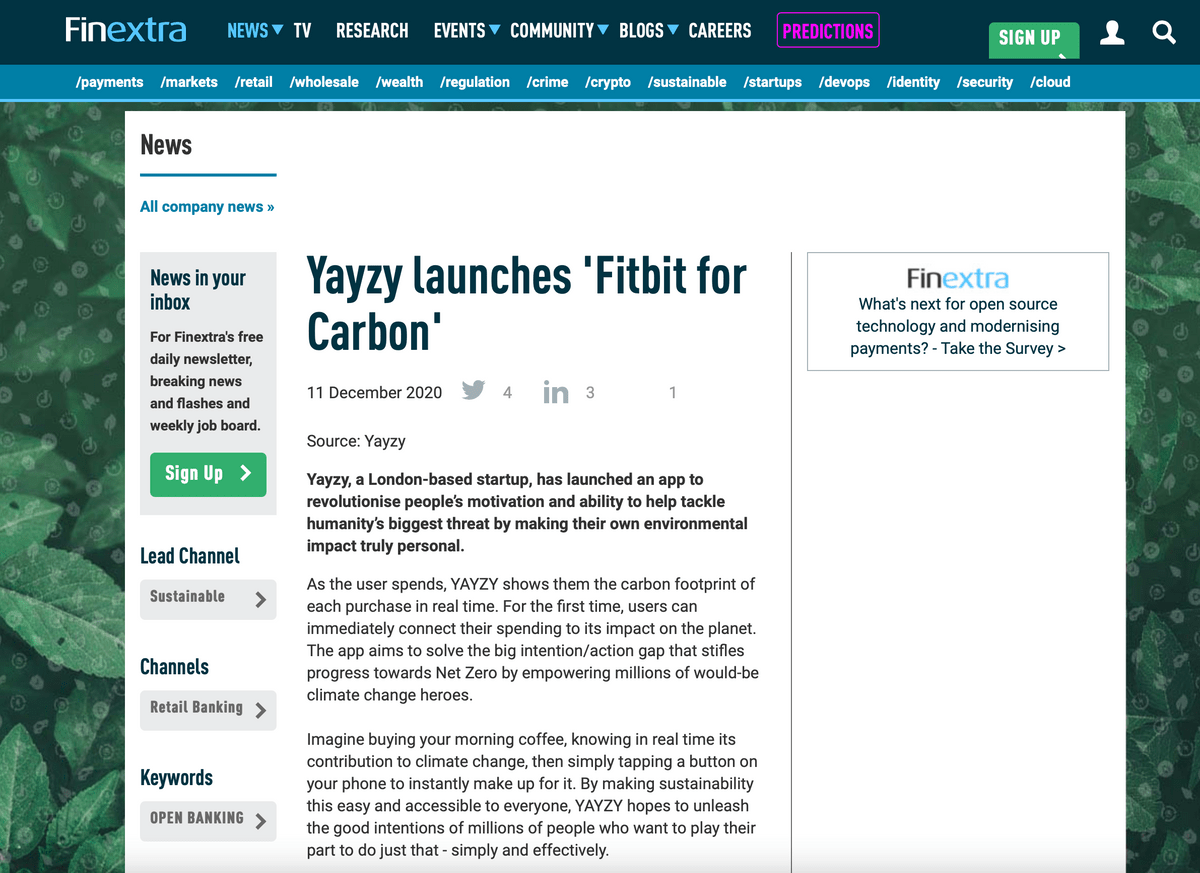Click the arrow on Retail Banking button
Image resolution: width=1200 pixels, height=873 pixels.
(x=261, y=711)
